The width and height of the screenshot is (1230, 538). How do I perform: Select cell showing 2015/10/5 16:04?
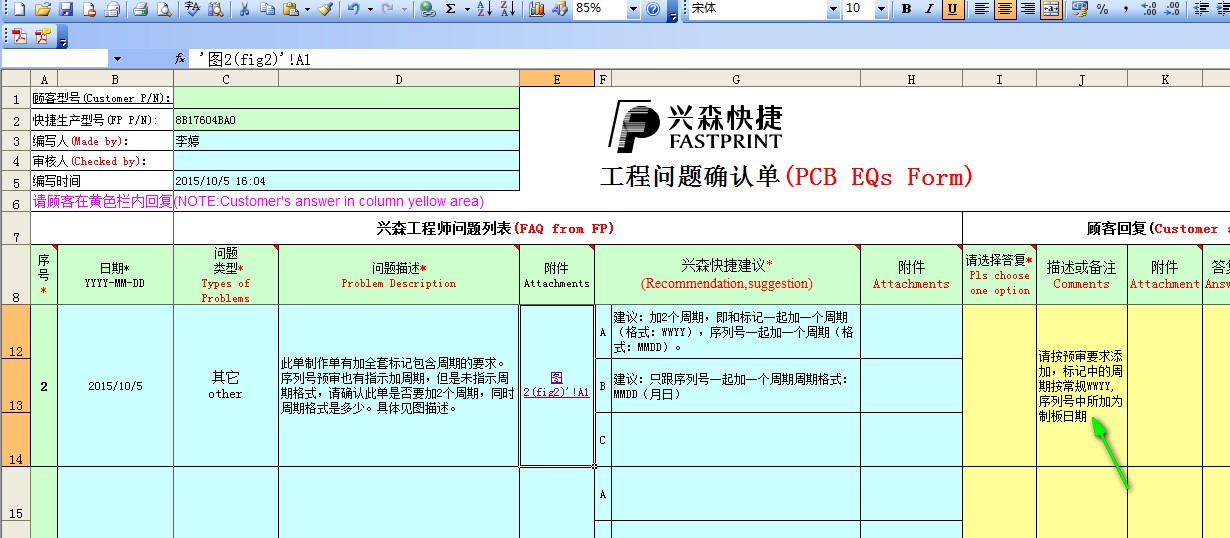click(x=346, y=181)
